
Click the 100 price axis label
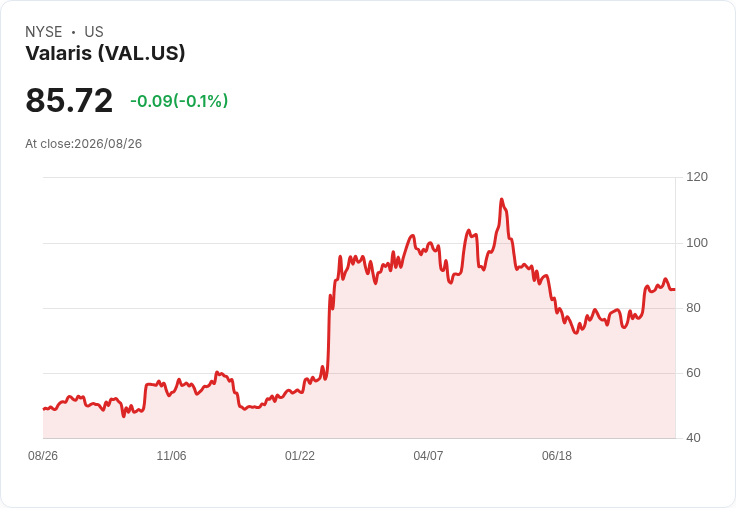point(697,243)
